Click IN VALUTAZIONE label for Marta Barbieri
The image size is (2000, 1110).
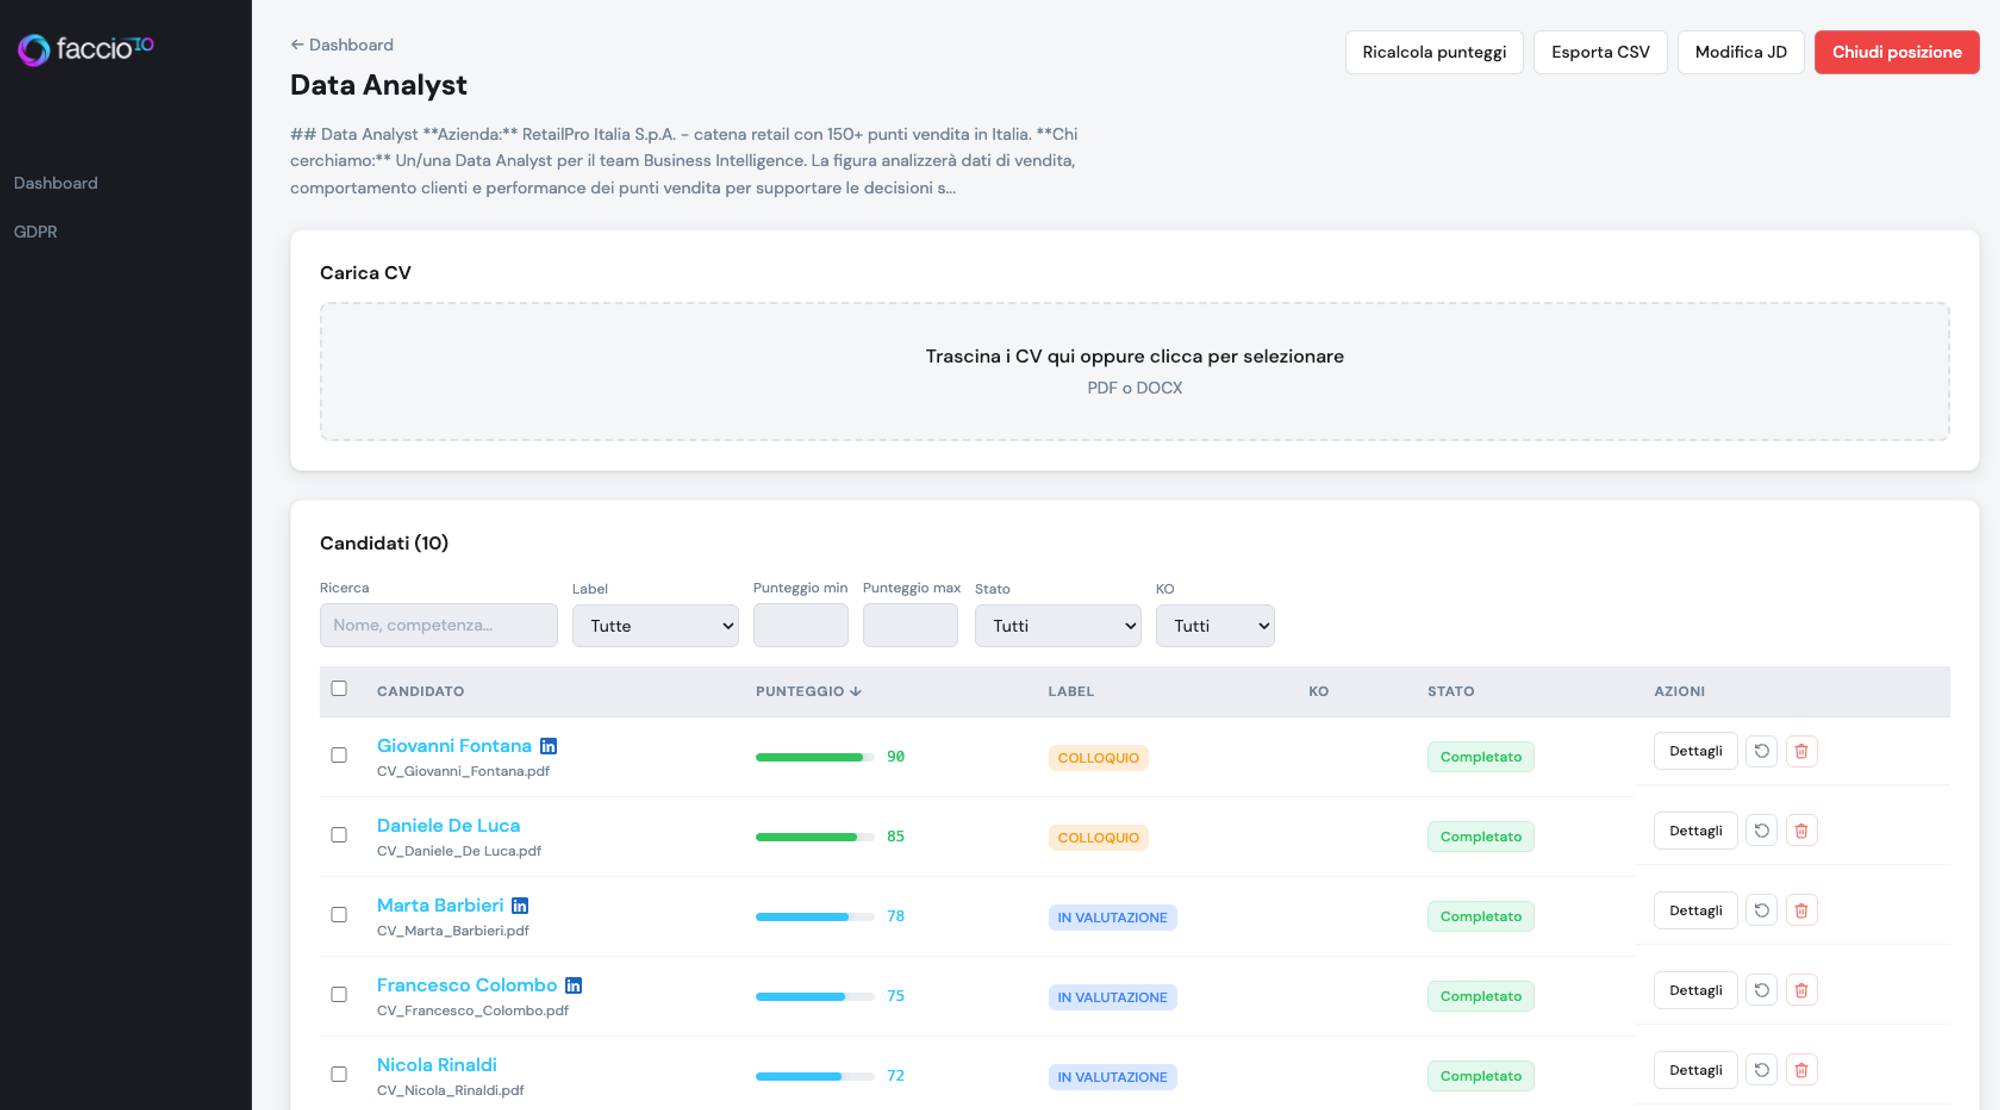[1112, 918]
